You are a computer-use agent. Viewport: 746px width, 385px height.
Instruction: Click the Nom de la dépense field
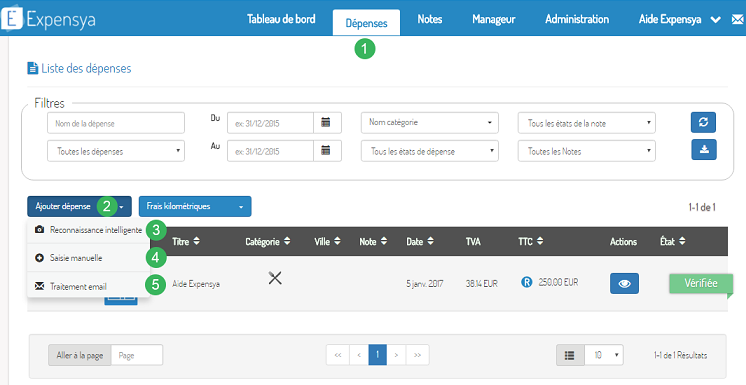[116, 123]
